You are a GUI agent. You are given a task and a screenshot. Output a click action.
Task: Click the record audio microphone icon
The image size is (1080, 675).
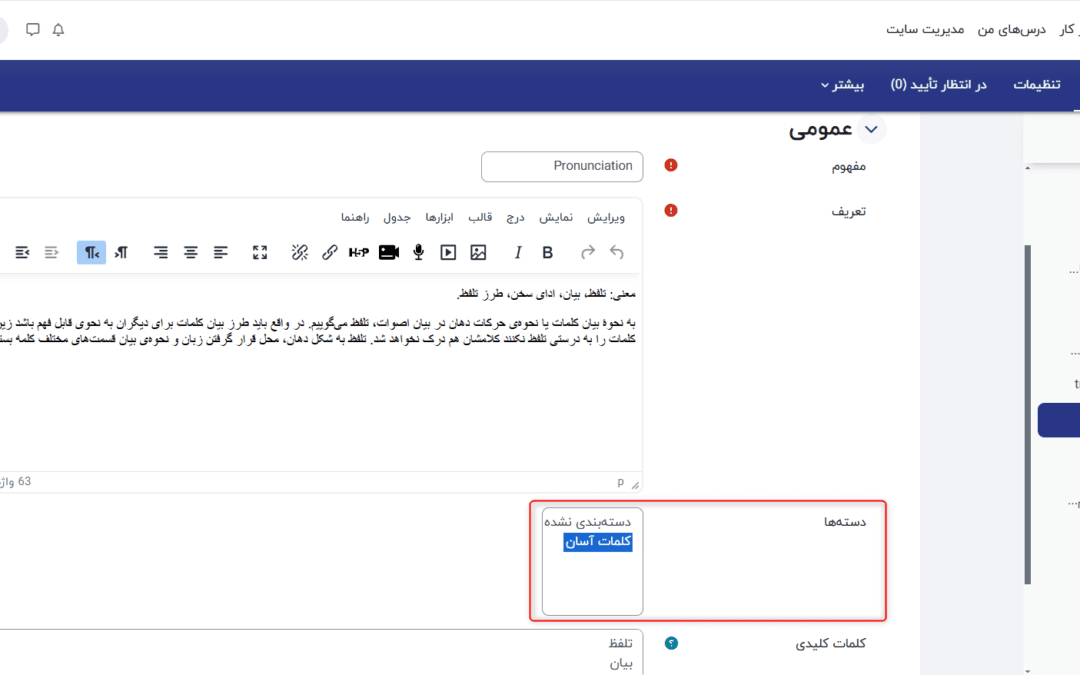pyautogui.click(x=419, y=253)
